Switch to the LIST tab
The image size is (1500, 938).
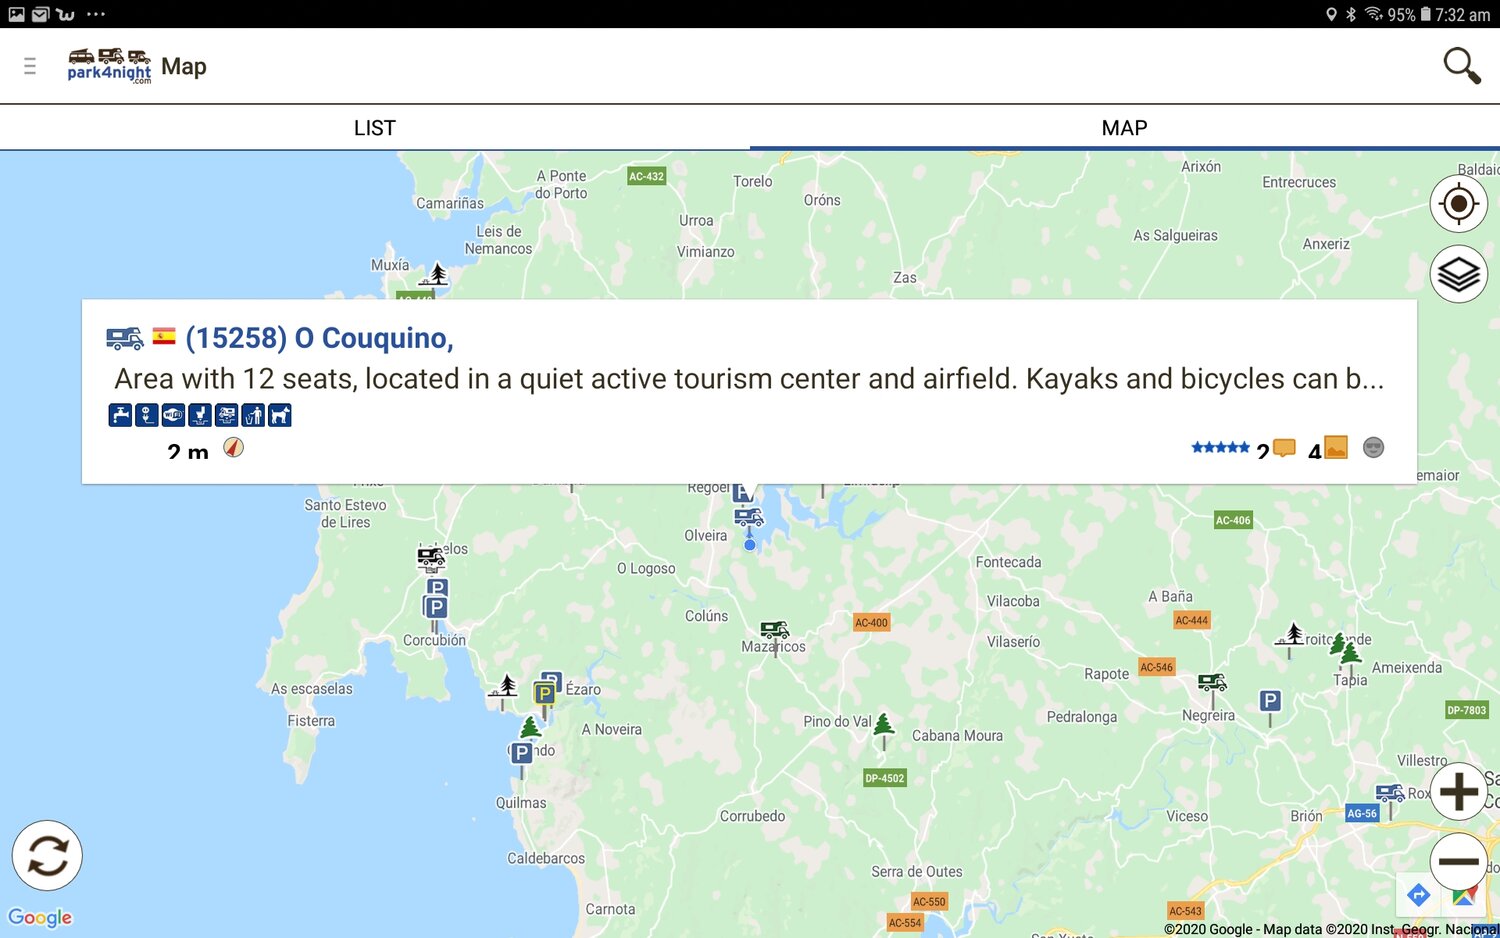pyautogui.click(x=375, y=128)
